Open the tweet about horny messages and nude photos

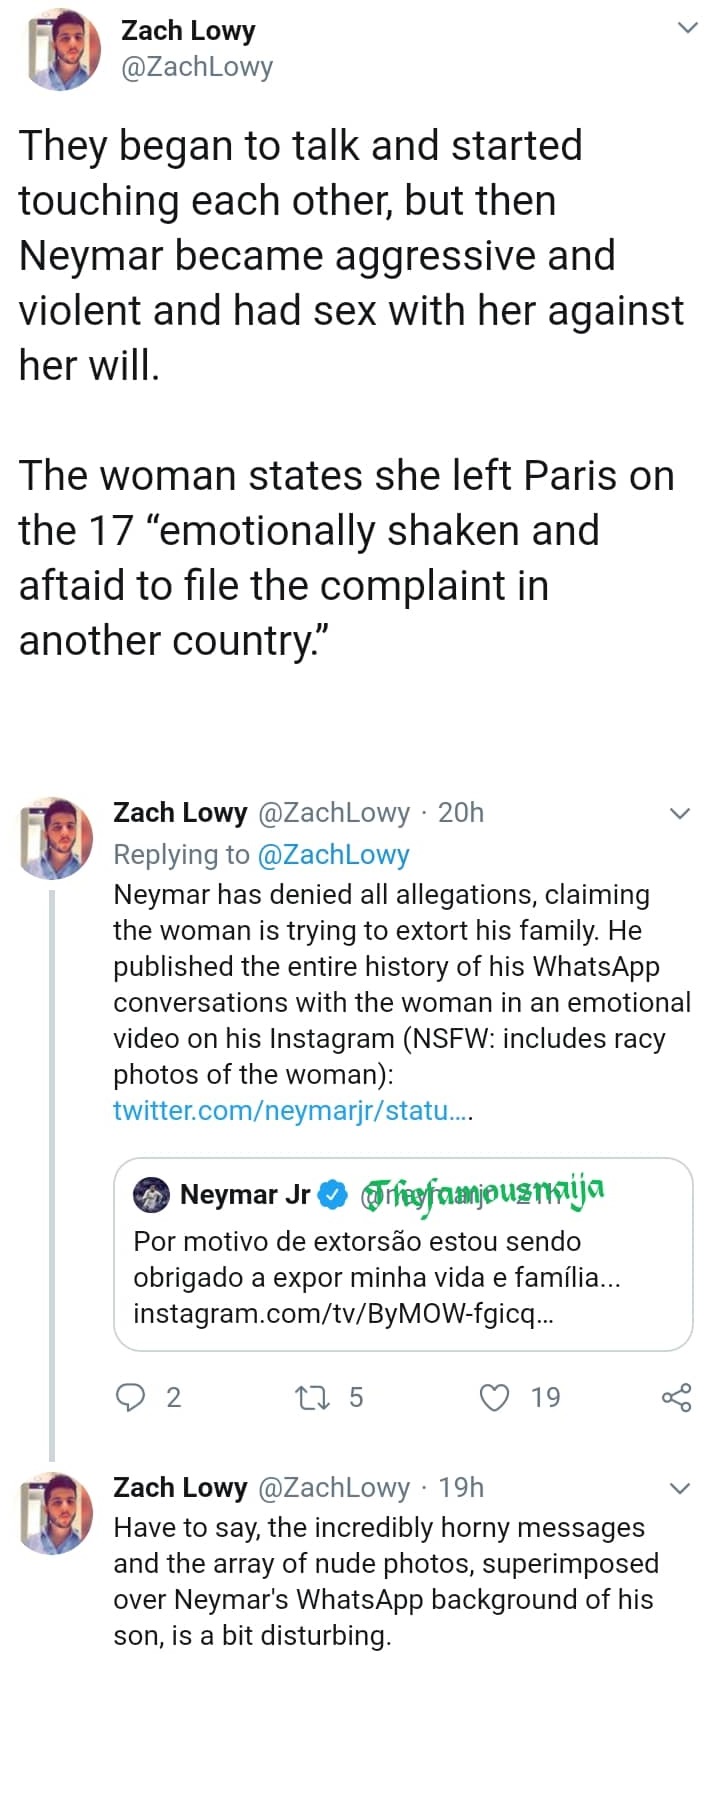click(385, 1581)
